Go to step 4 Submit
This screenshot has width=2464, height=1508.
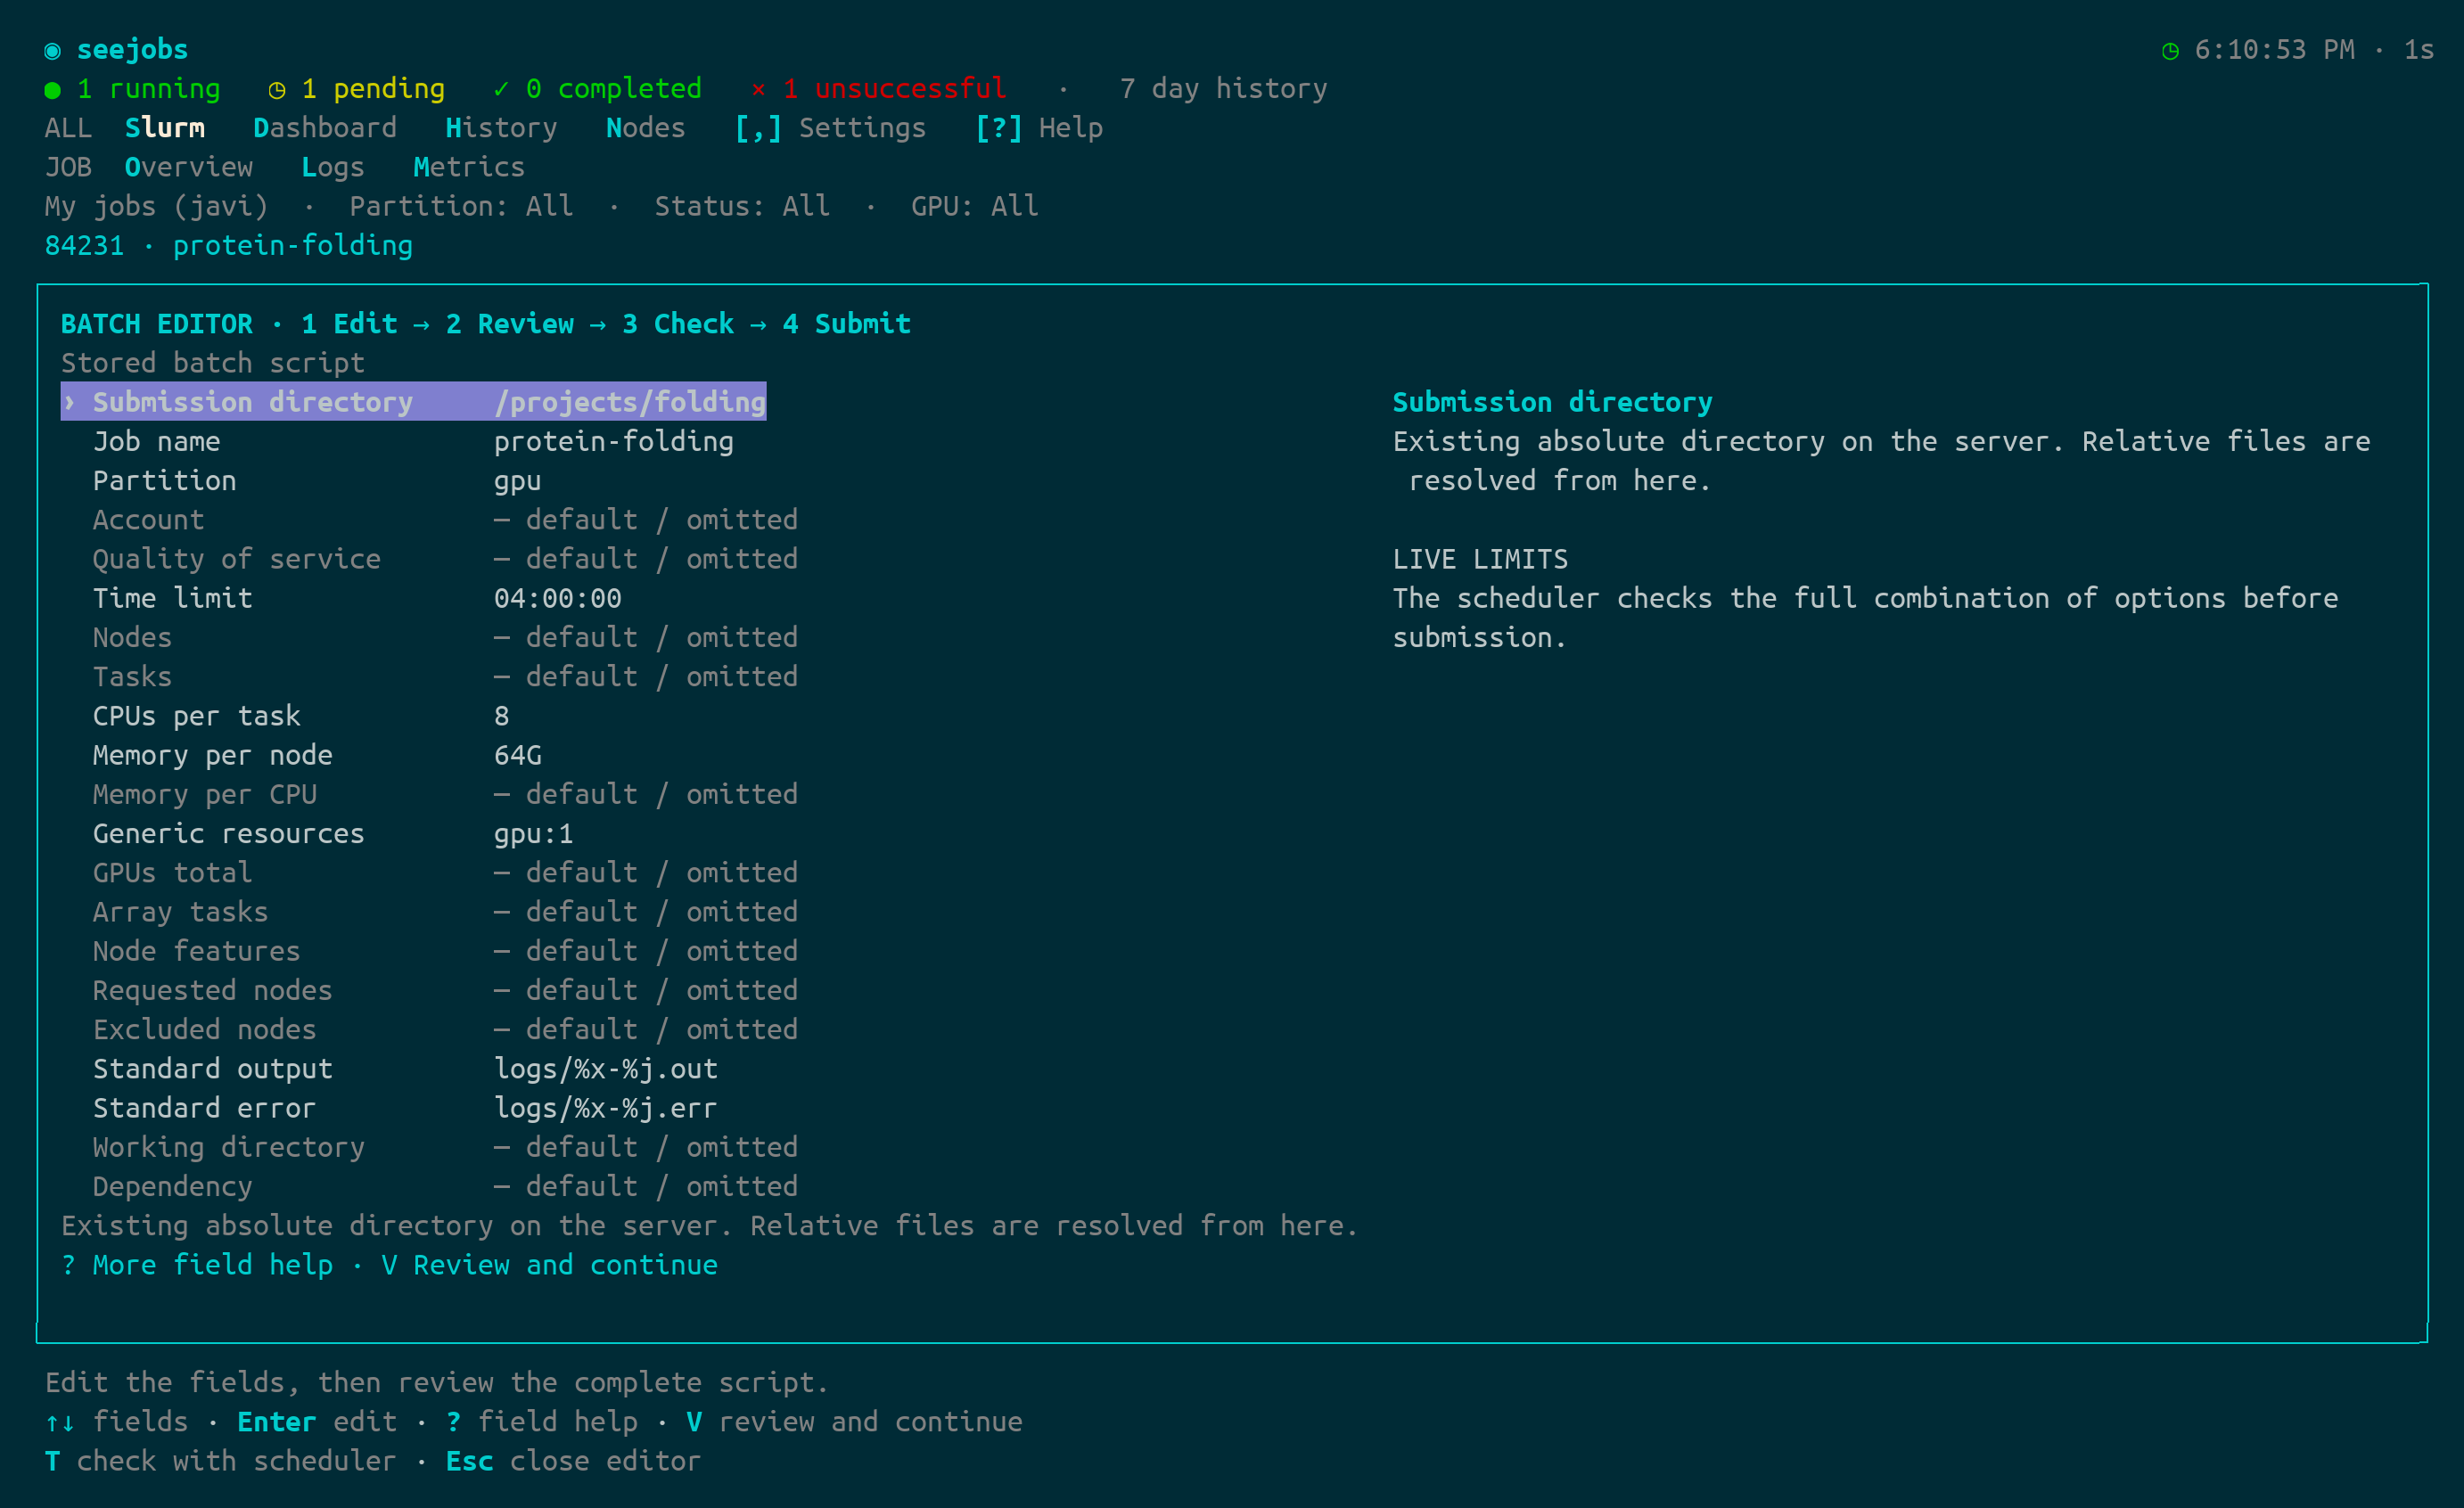coord(846,324)
